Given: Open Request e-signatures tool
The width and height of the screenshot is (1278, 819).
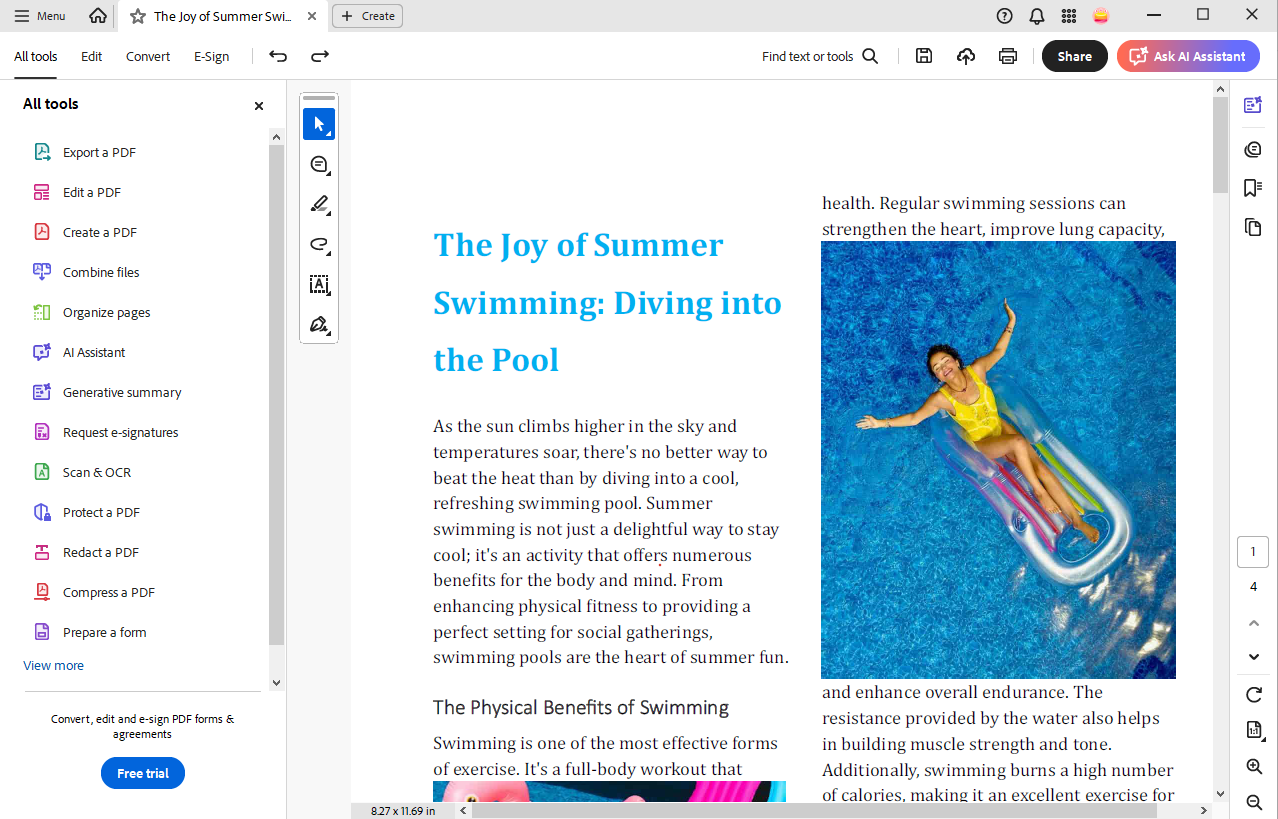Looking at the screenshot, I should click(x=121, y=433).
